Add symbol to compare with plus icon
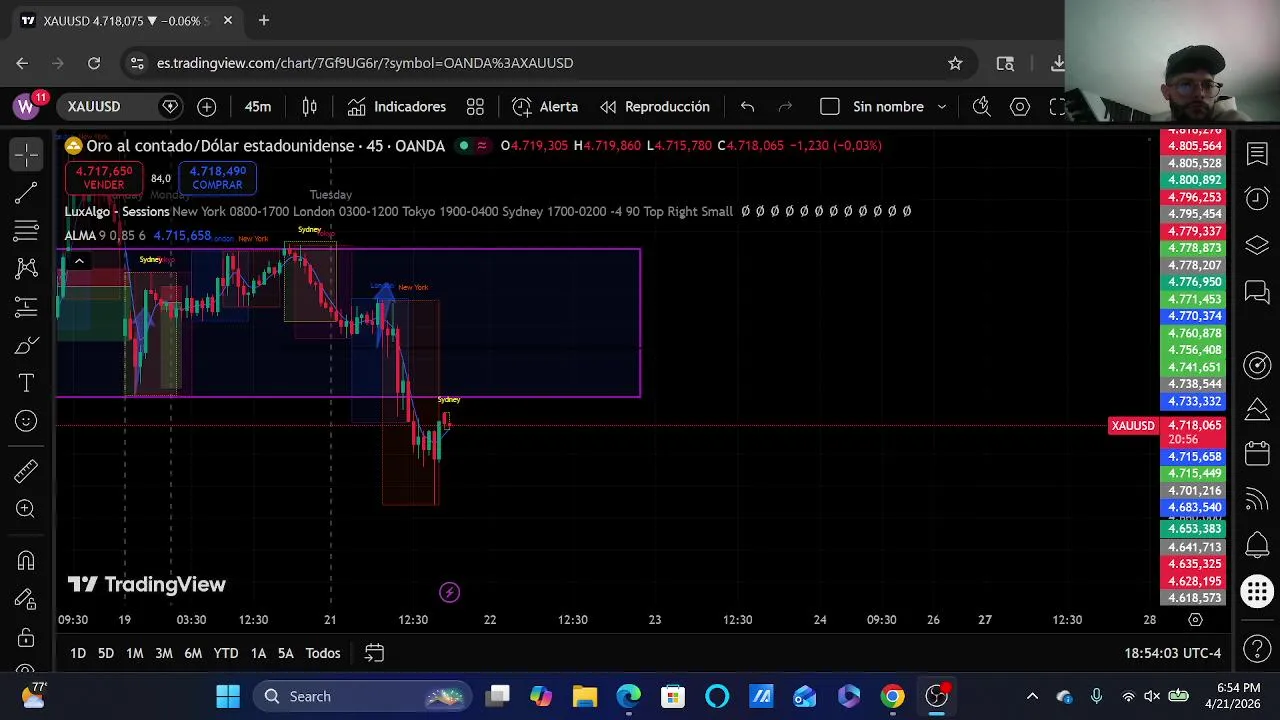This screenshot has height=720, width=1280. click(x=207, y=107)
